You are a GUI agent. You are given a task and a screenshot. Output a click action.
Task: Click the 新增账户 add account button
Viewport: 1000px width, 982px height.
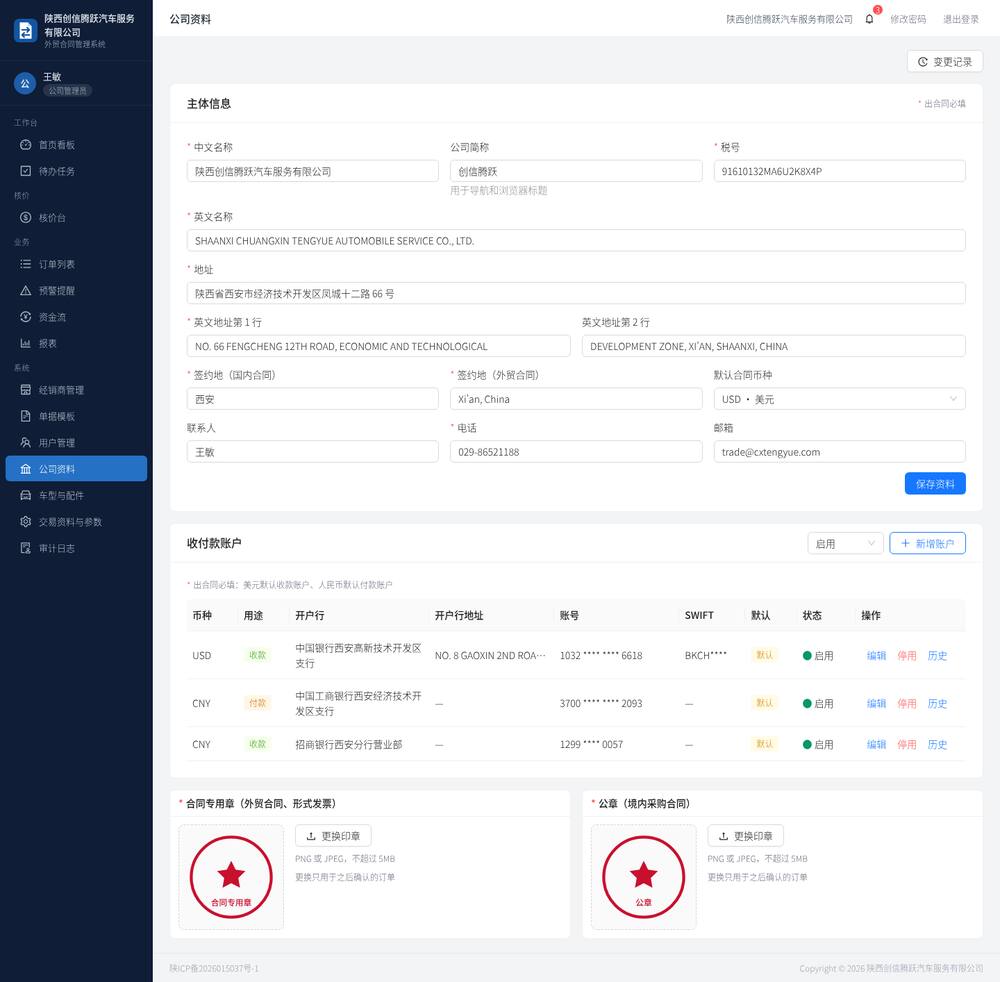point(927,543)
